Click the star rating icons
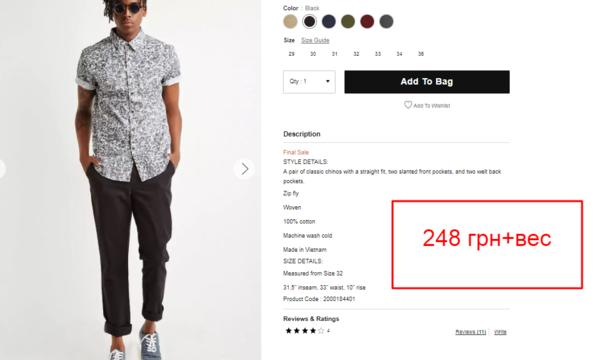 [305, 331]
